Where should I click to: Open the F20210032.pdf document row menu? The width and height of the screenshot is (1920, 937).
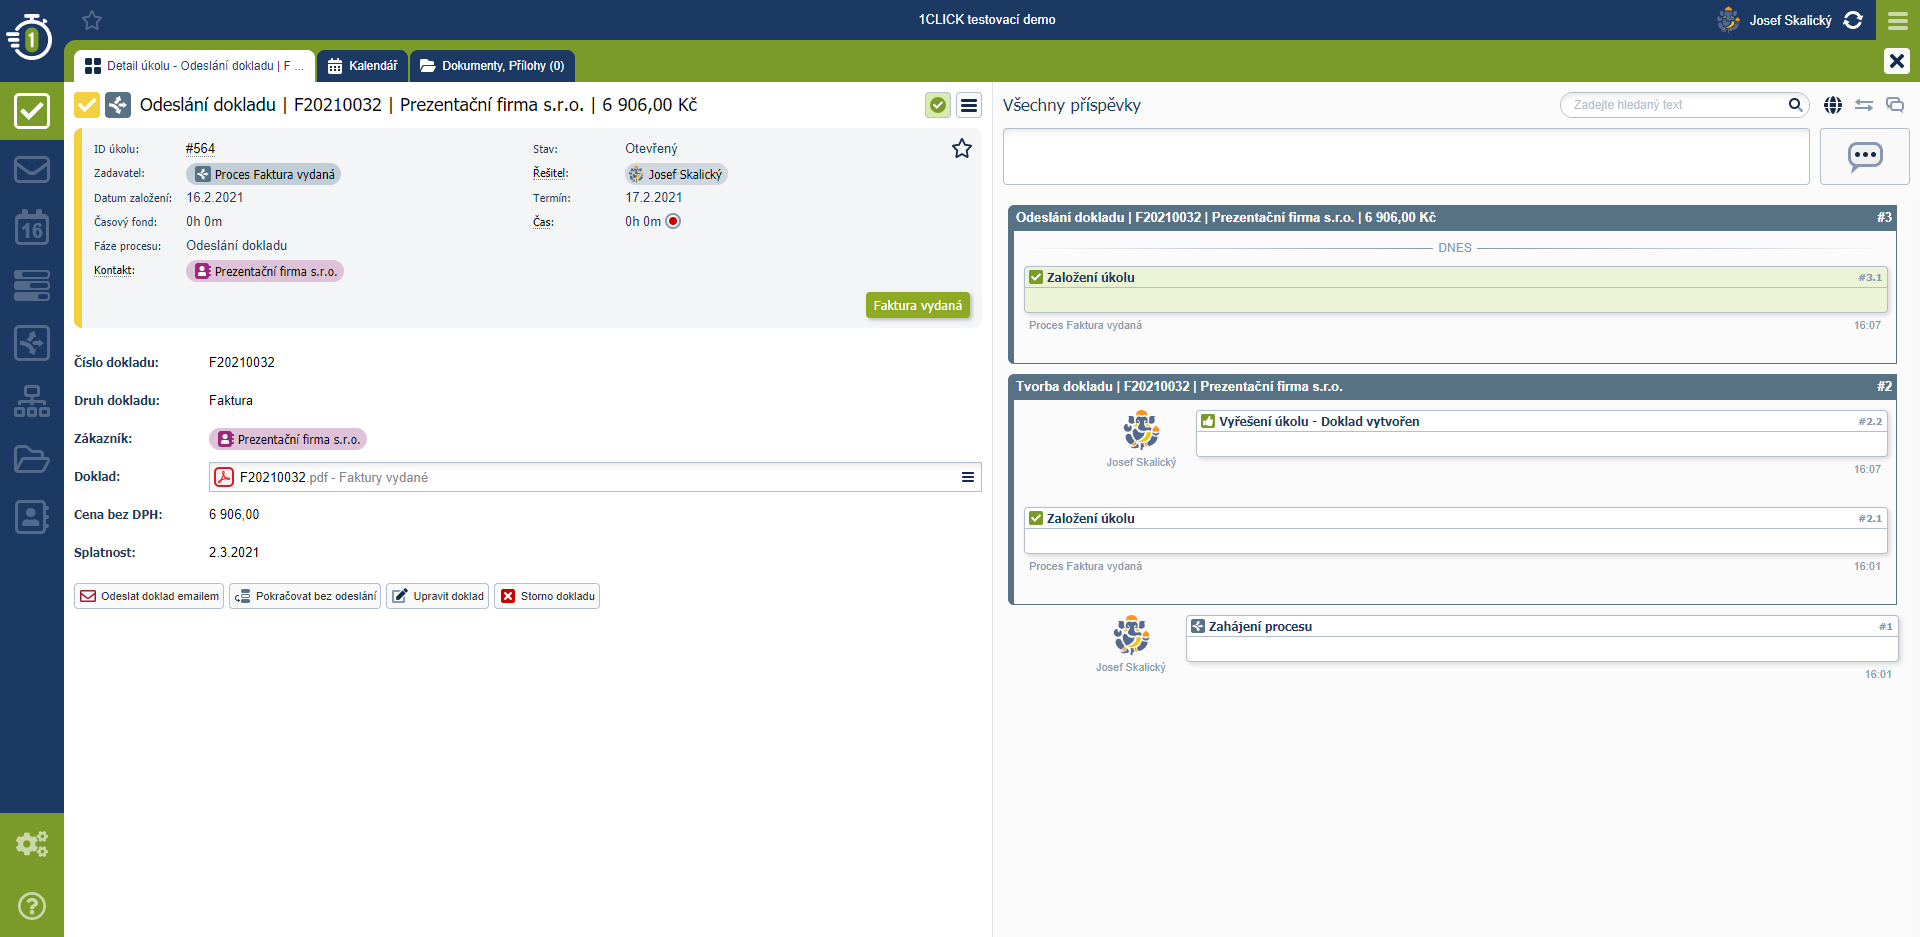pos(967,478)
